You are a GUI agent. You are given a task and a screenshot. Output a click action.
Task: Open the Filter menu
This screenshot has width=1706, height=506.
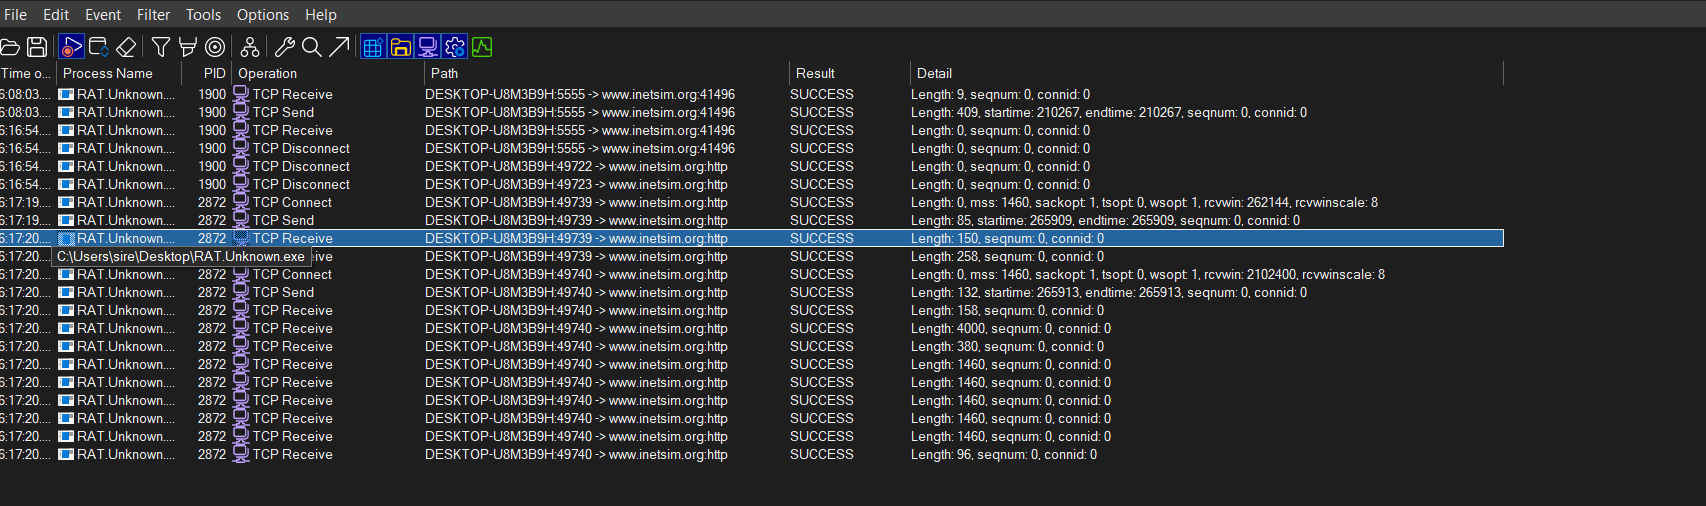[153, 15]
